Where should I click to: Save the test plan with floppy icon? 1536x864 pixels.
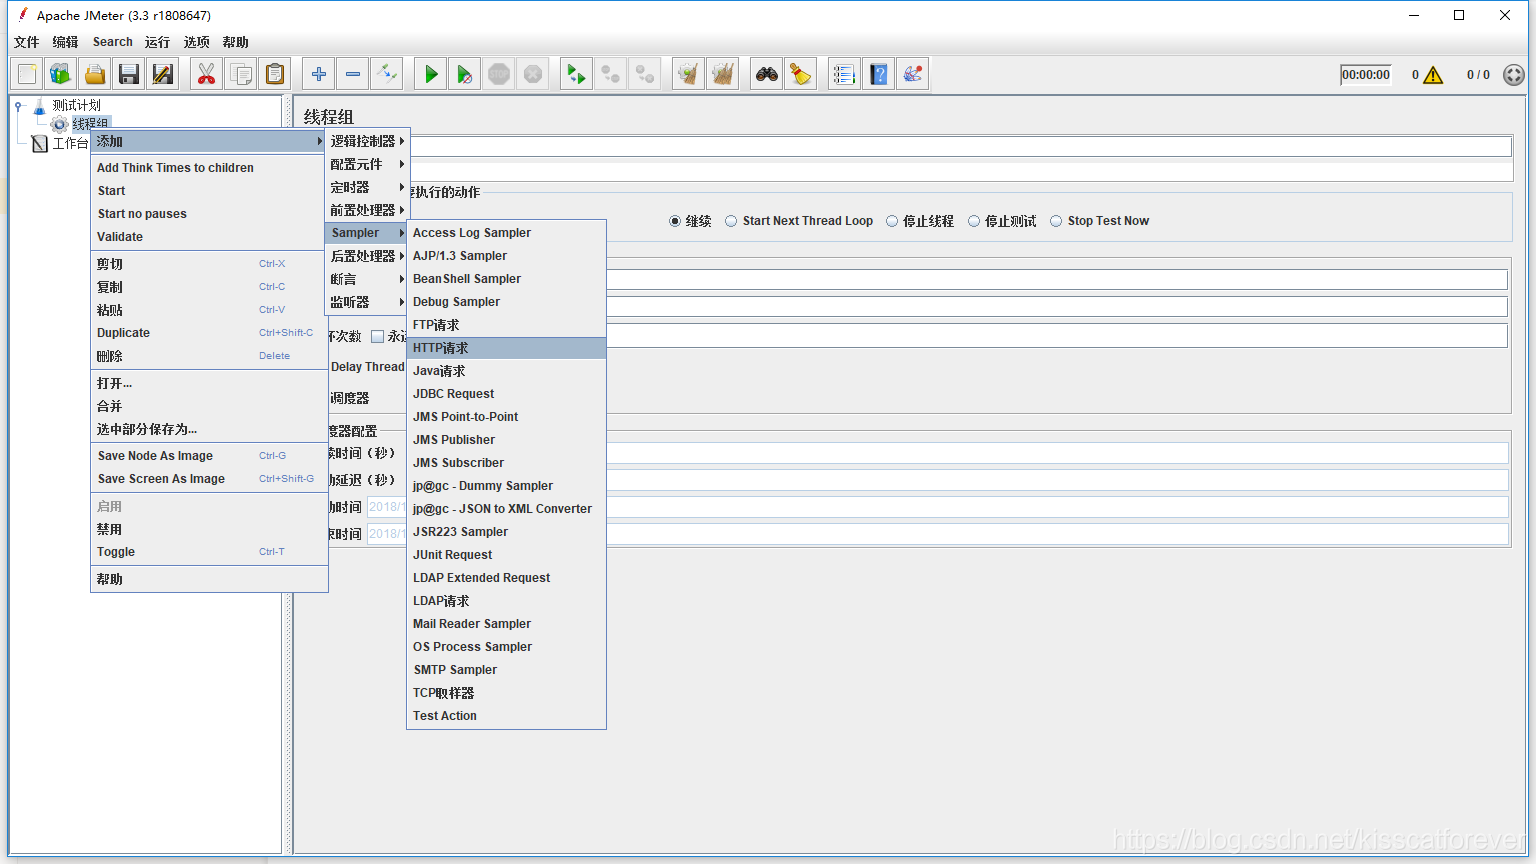coord(129,74)
